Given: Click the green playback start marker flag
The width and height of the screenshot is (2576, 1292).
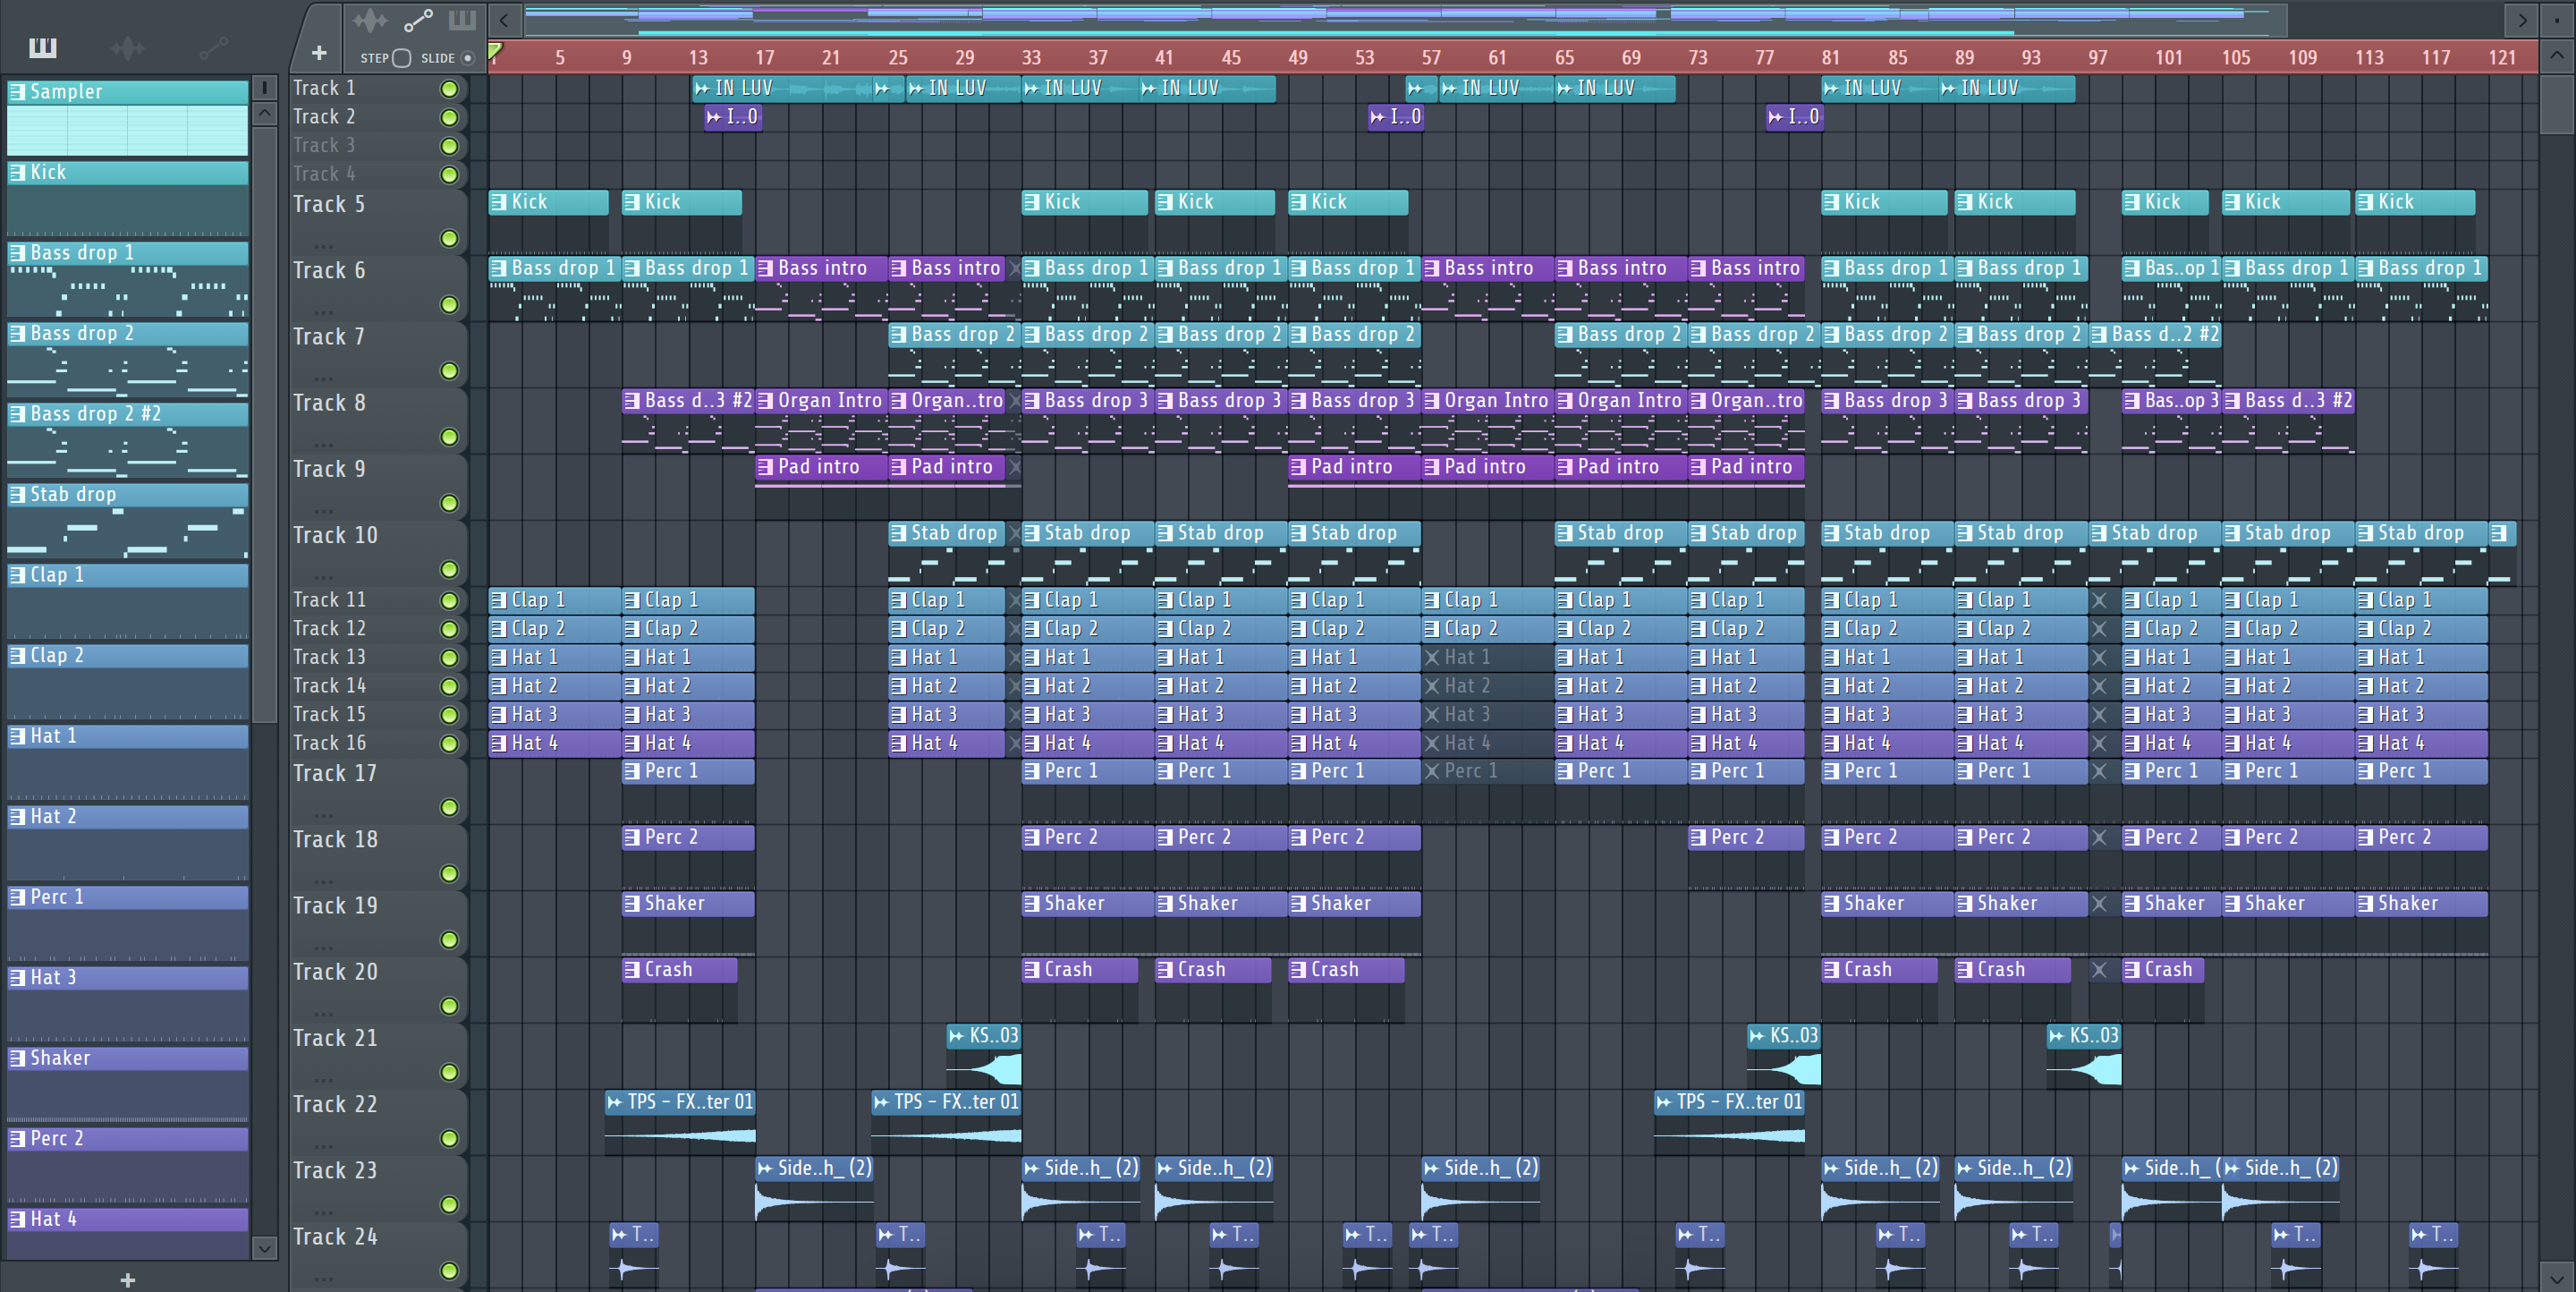Looking at the screenshot, I should (x=495, y=50).
